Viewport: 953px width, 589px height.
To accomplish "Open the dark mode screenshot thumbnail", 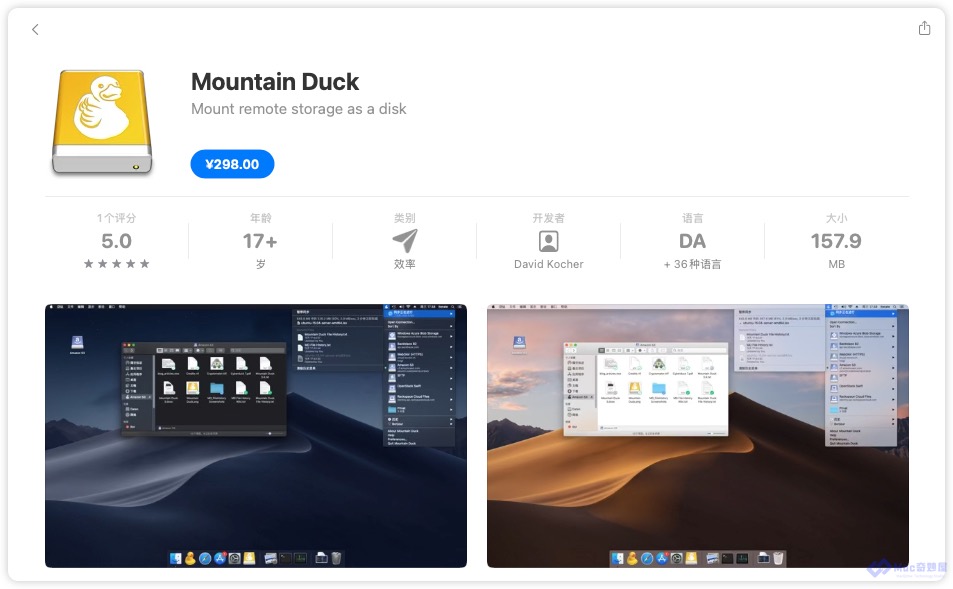I will tap(256, 436).
